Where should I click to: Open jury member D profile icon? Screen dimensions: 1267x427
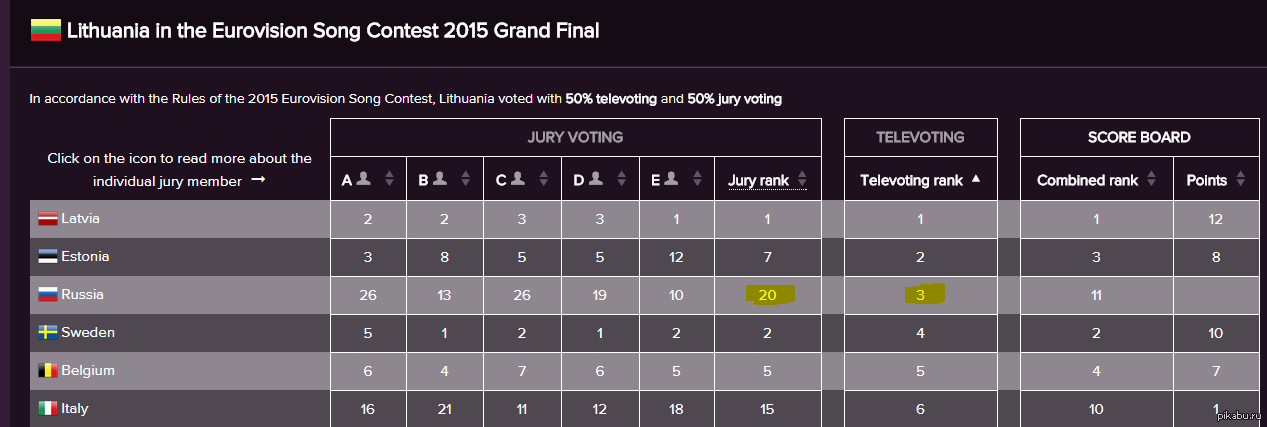[x=597, y=179]
